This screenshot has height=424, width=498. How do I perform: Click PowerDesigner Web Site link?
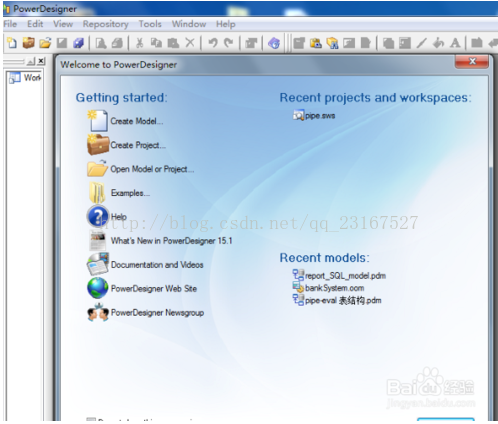coord(154,288)
